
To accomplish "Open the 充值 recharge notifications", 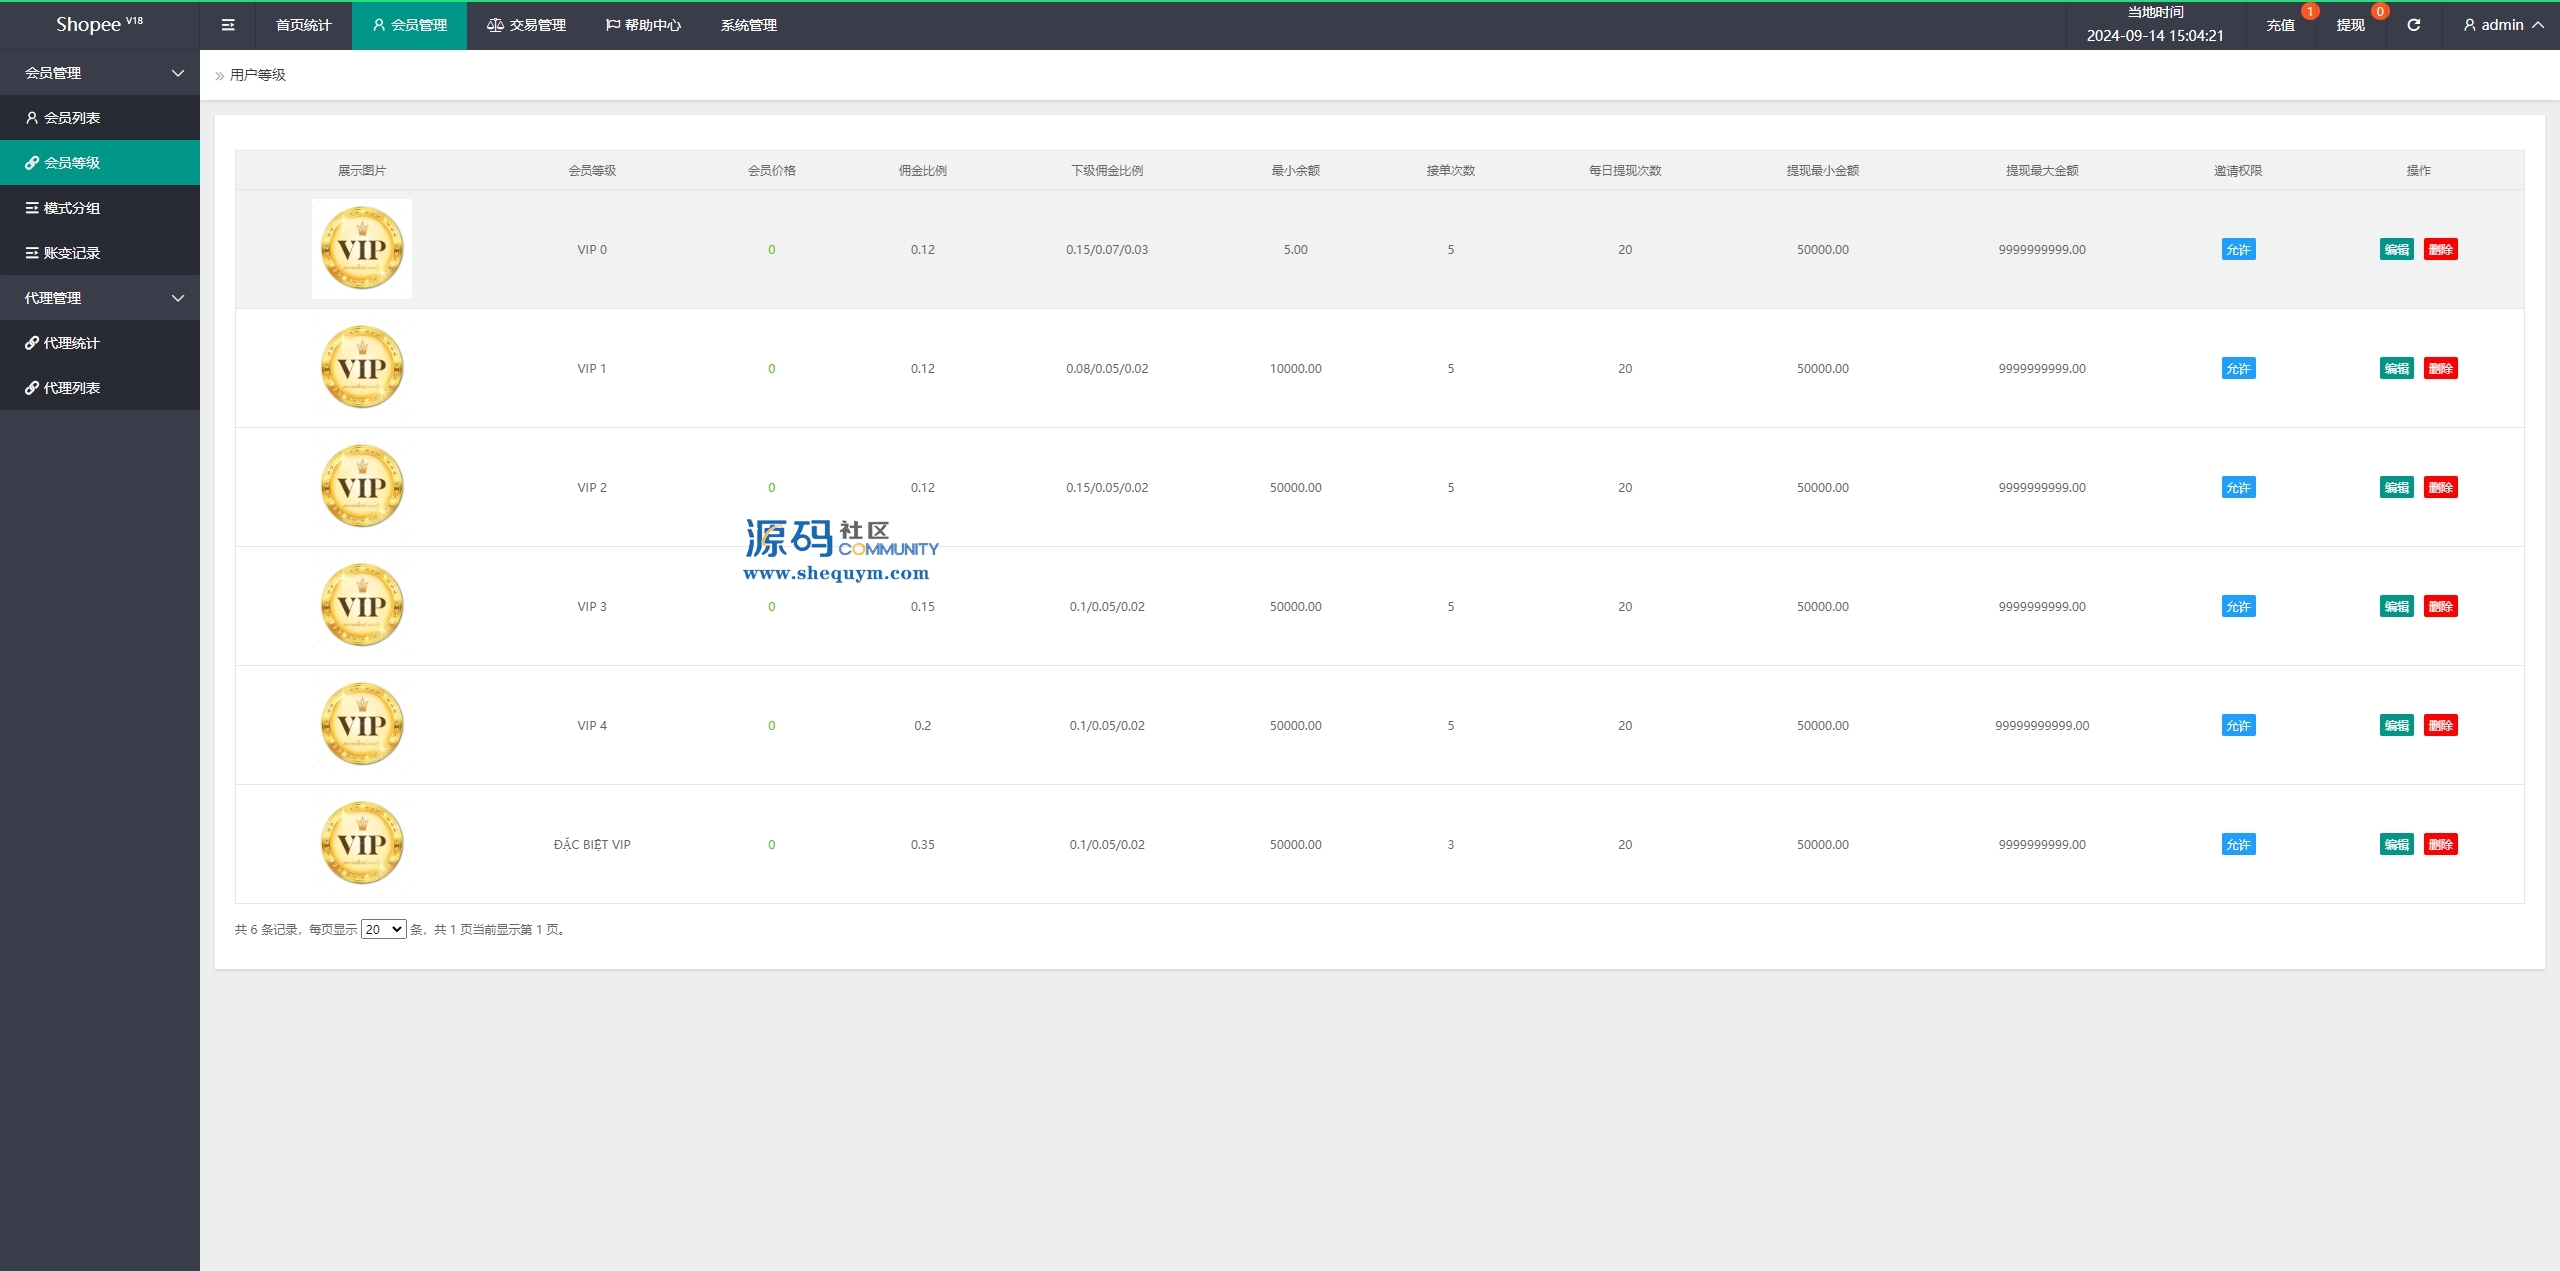I will [x=2280, y=25].
